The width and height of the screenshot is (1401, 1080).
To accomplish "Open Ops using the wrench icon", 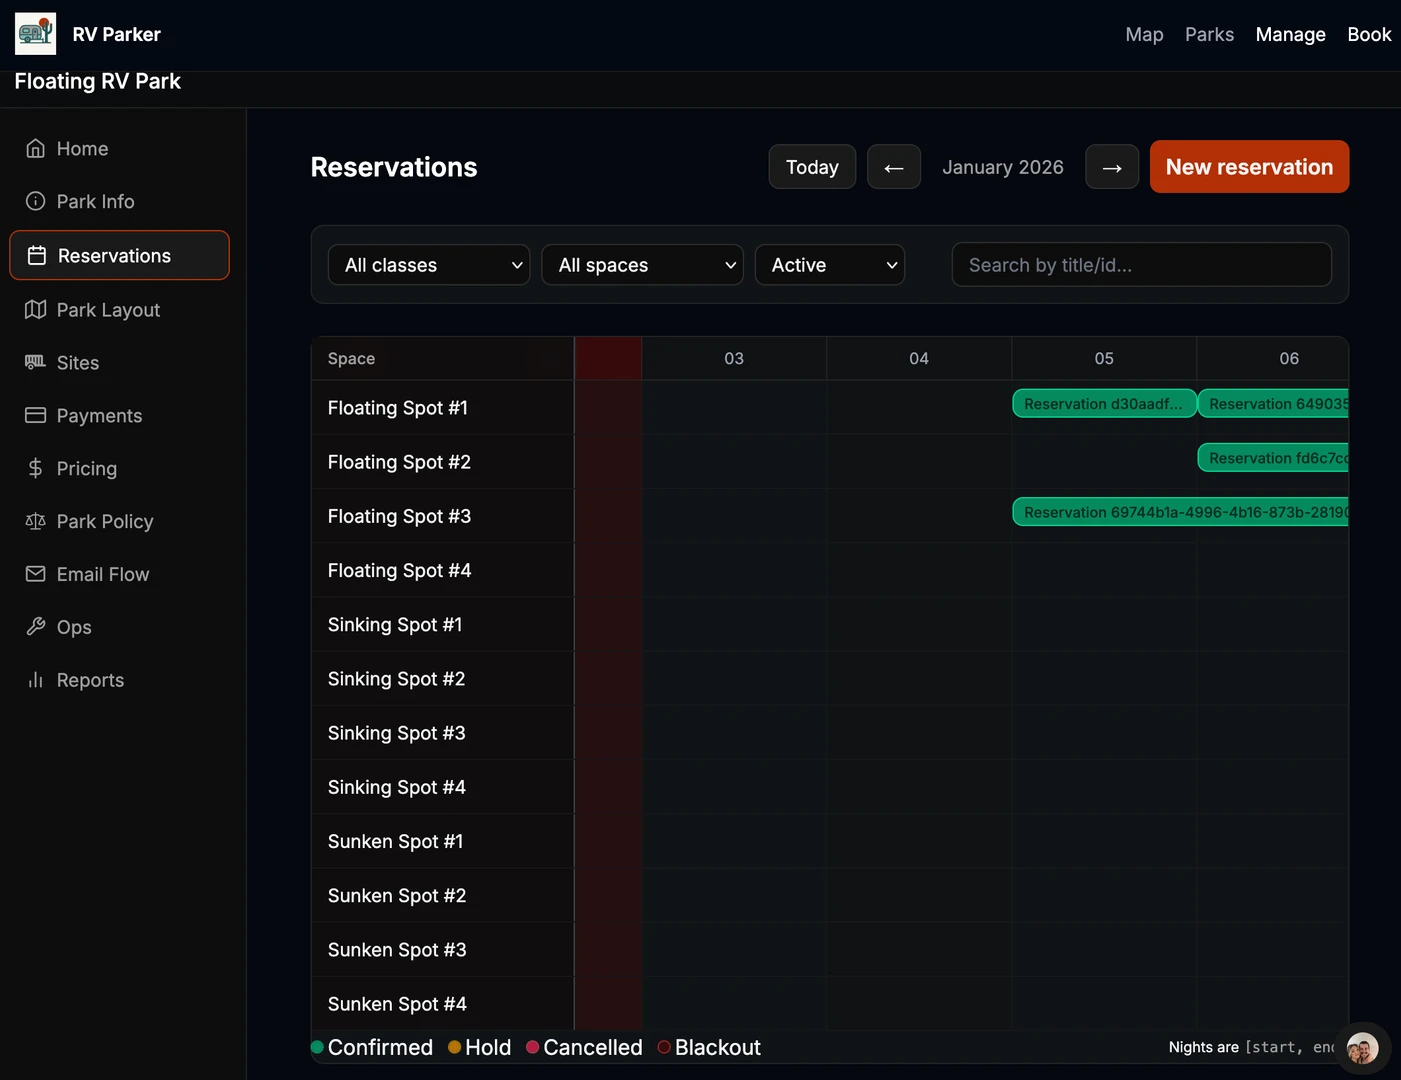I will (x=36, y=627).
